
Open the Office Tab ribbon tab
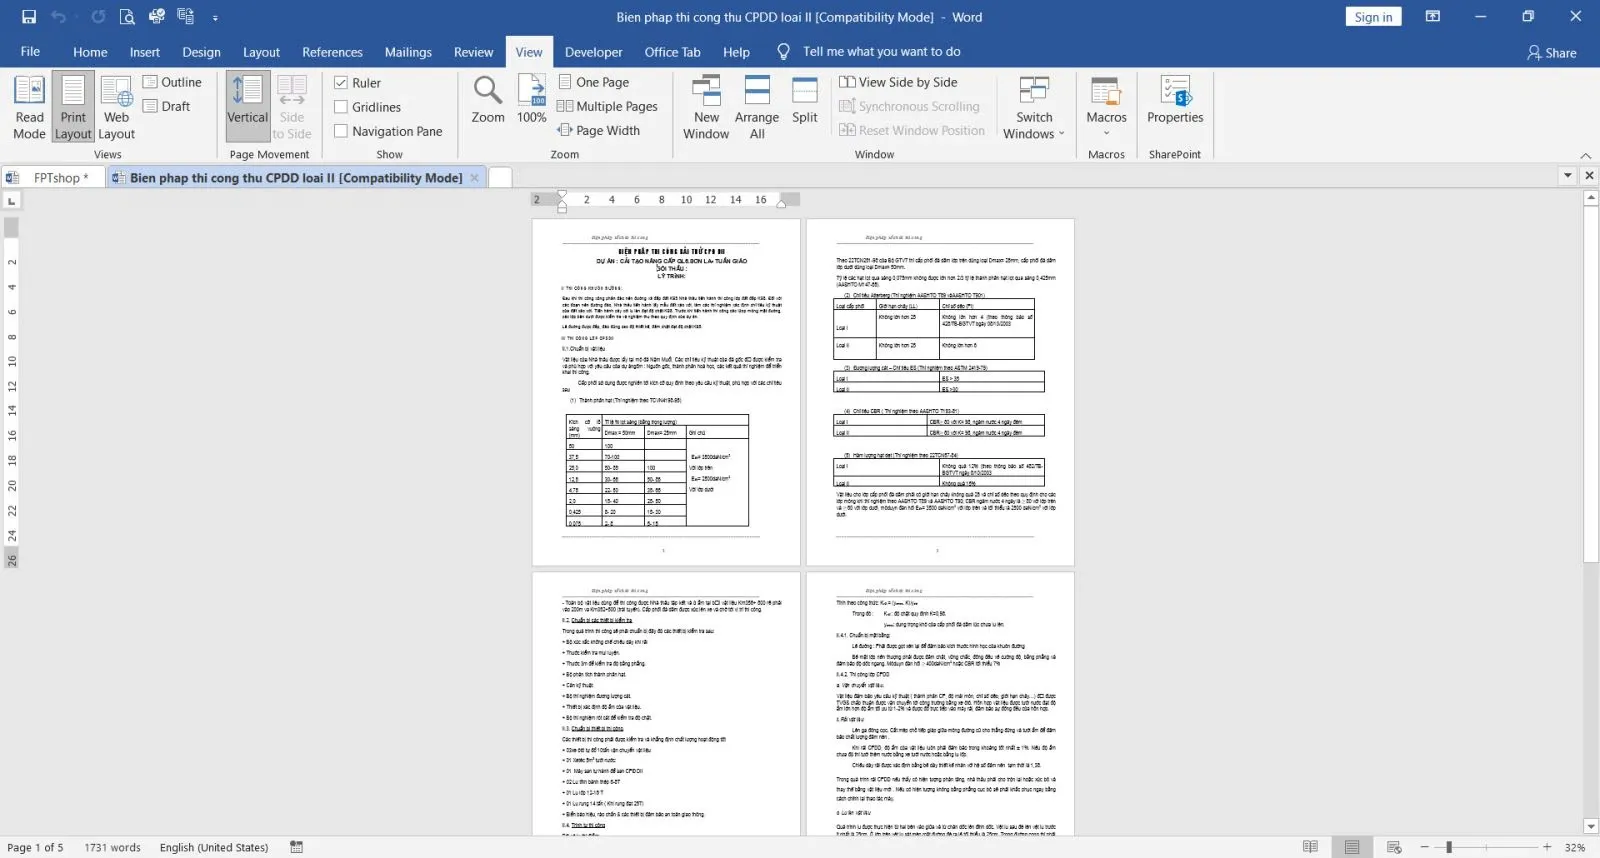pos(672,52)
